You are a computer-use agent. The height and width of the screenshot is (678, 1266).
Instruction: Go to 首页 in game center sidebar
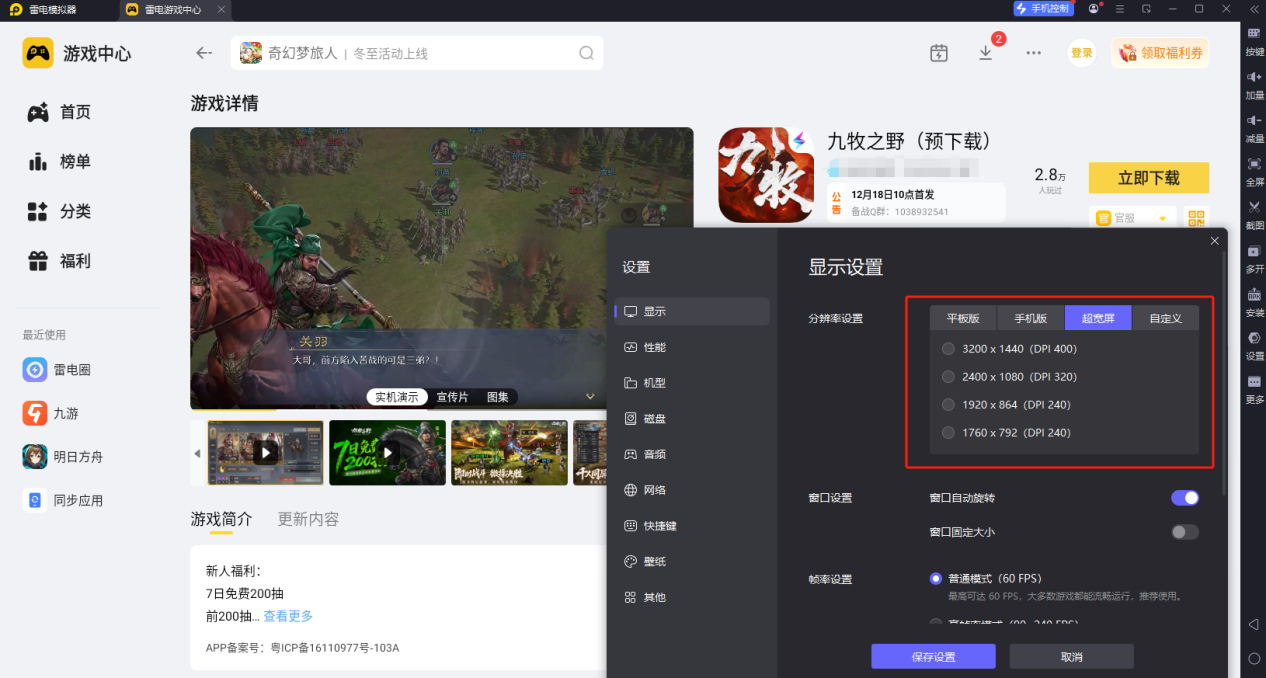click(x=59, y=112)
